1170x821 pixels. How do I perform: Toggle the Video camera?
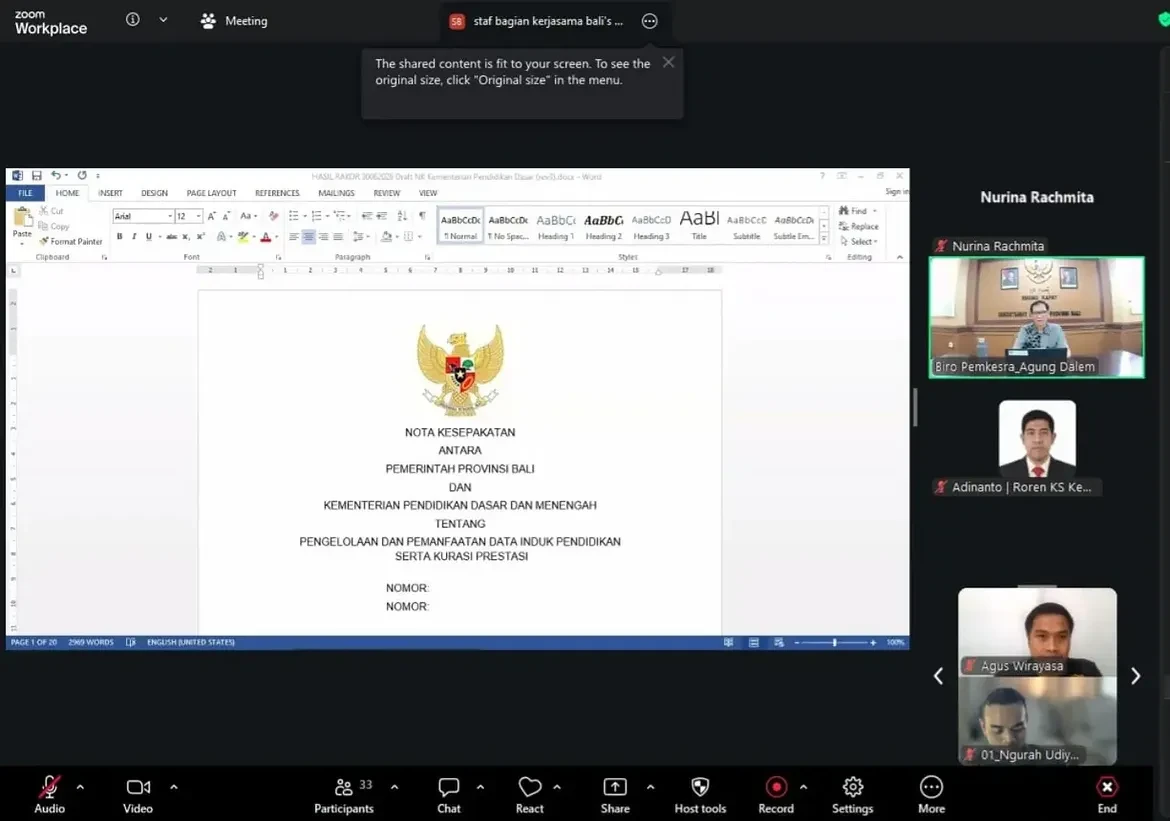pyautogui.click(x=138, y=796)
